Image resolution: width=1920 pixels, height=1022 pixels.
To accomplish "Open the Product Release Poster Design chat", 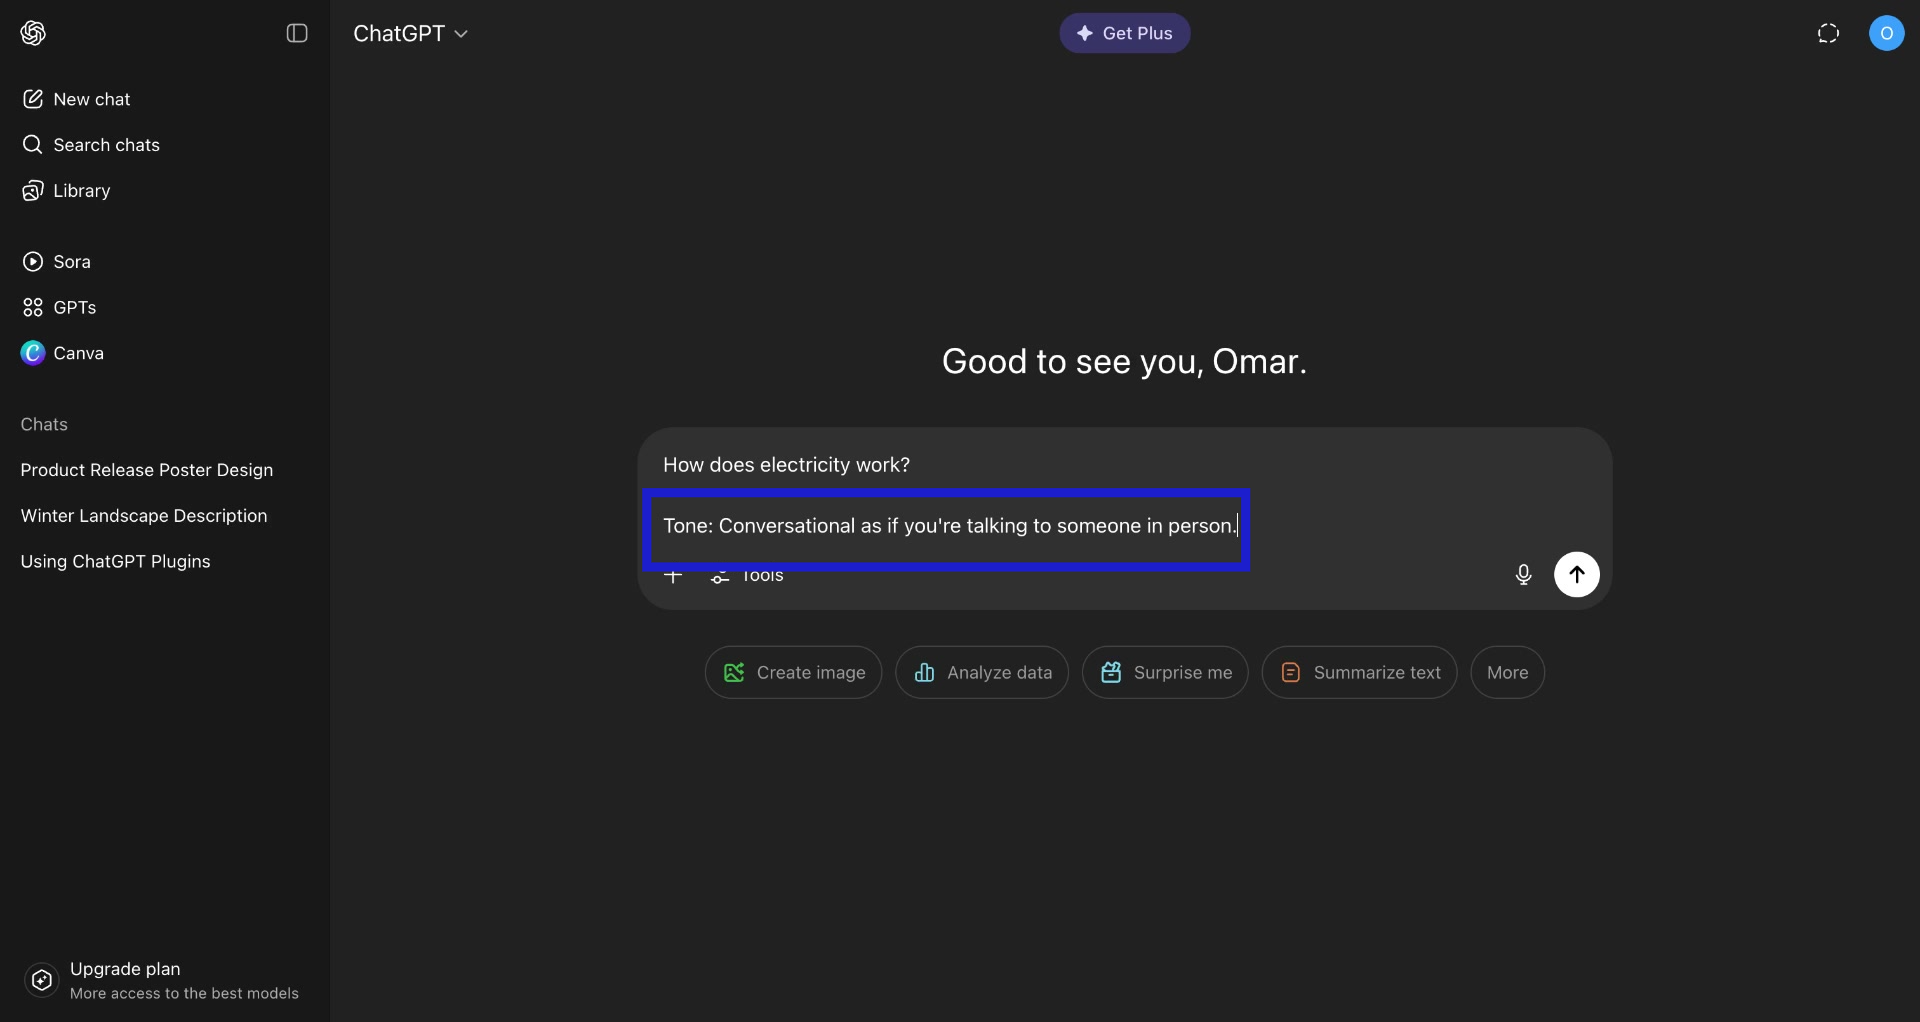I will [147, 470].
